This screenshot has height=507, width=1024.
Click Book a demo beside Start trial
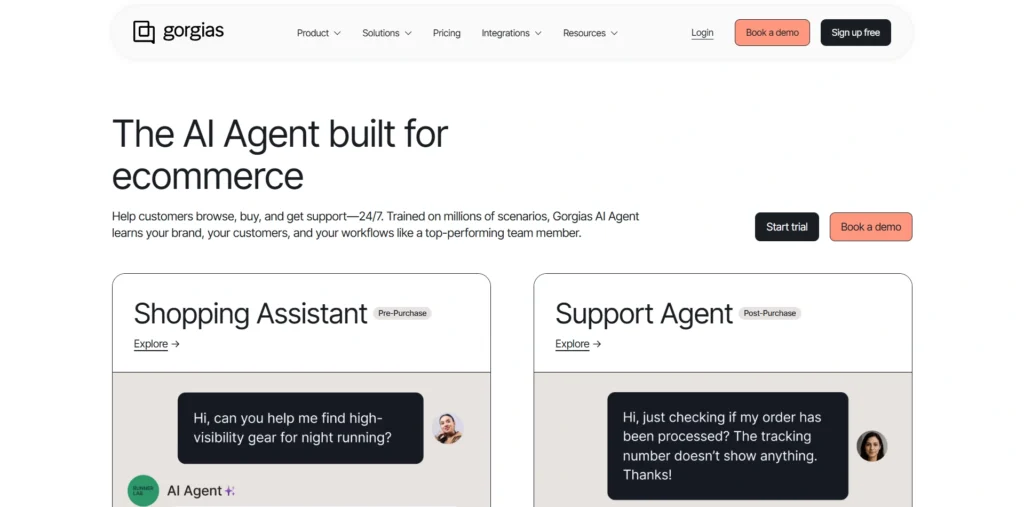coord(871,227)
